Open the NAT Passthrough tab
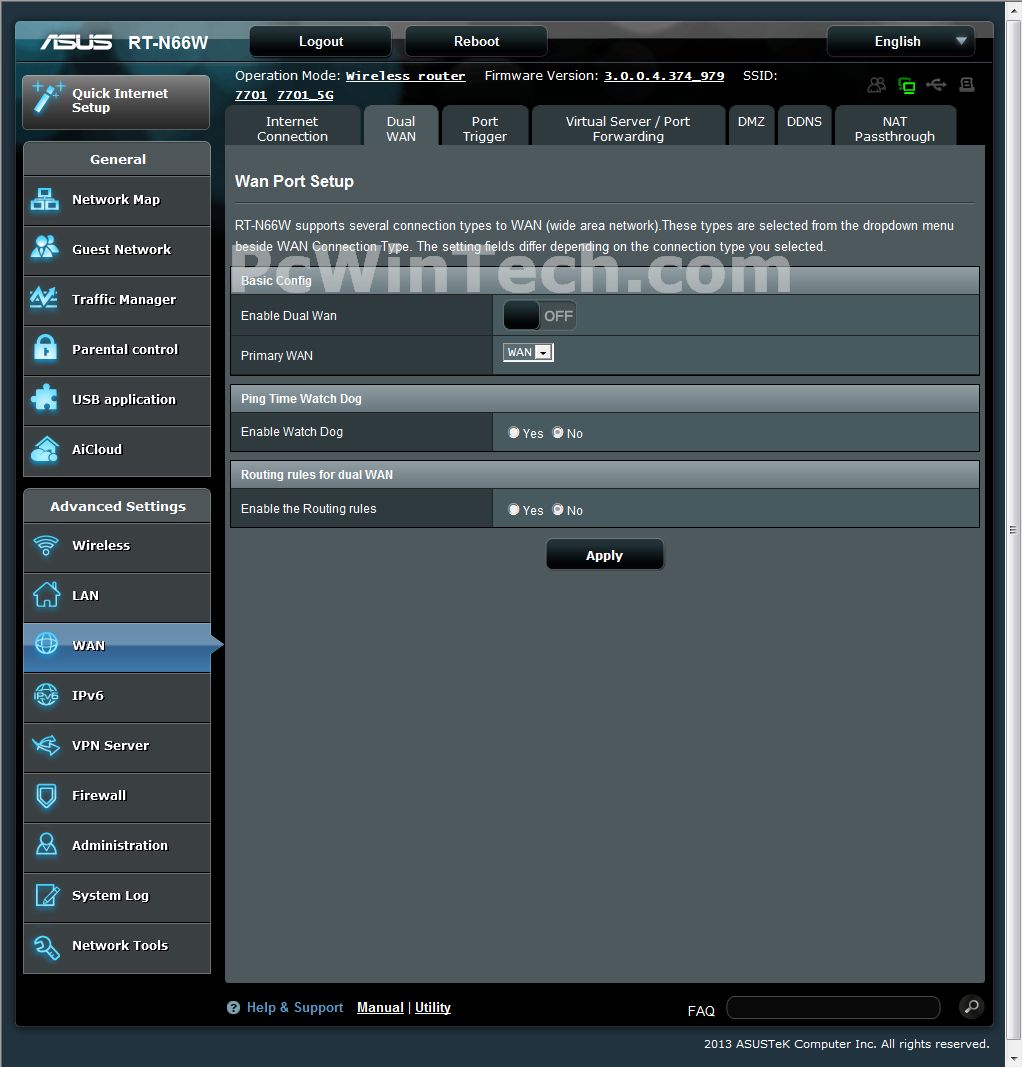 (x=895, y=128)
